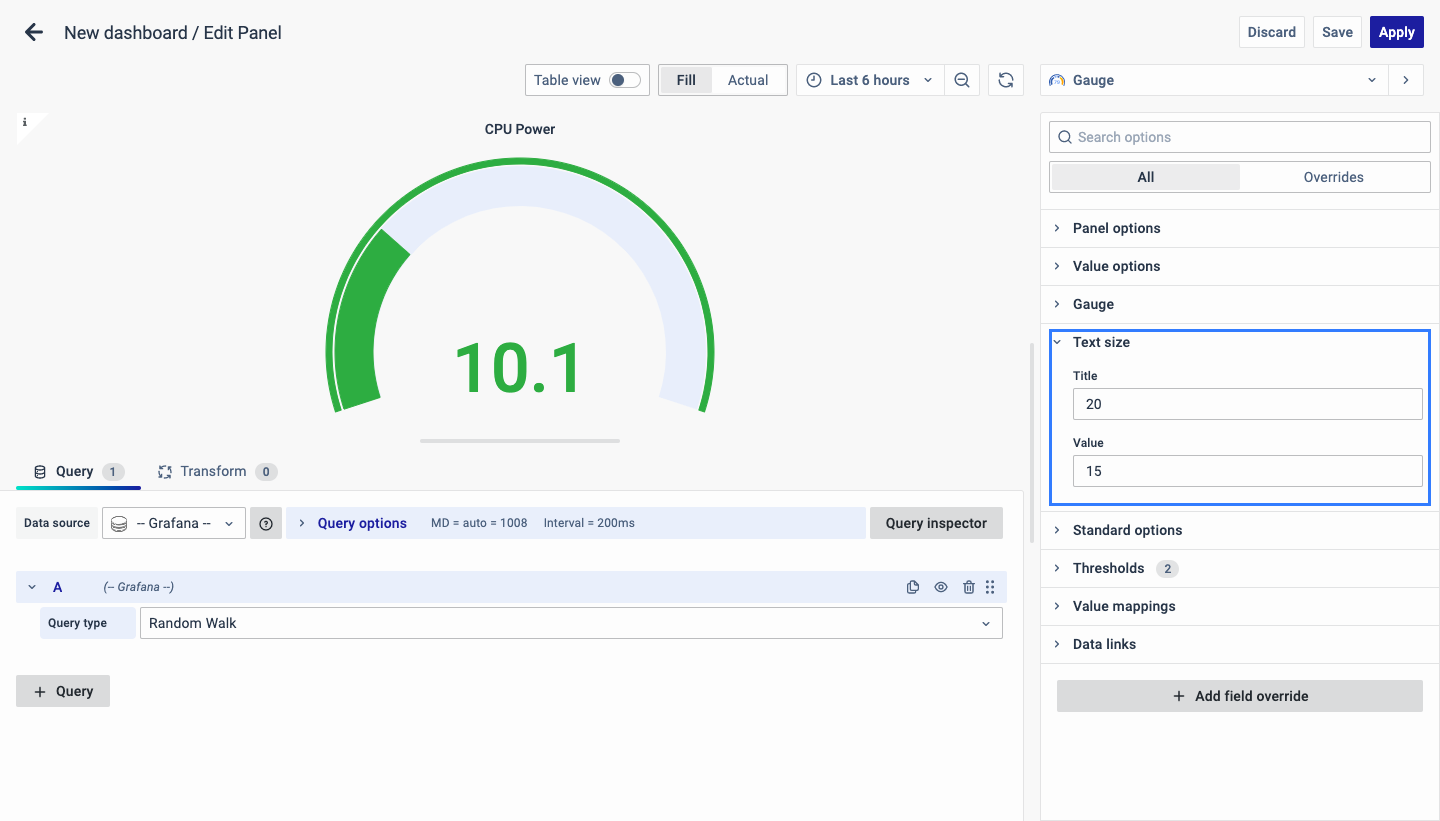Select the Overrides tab

(1333, 177)
